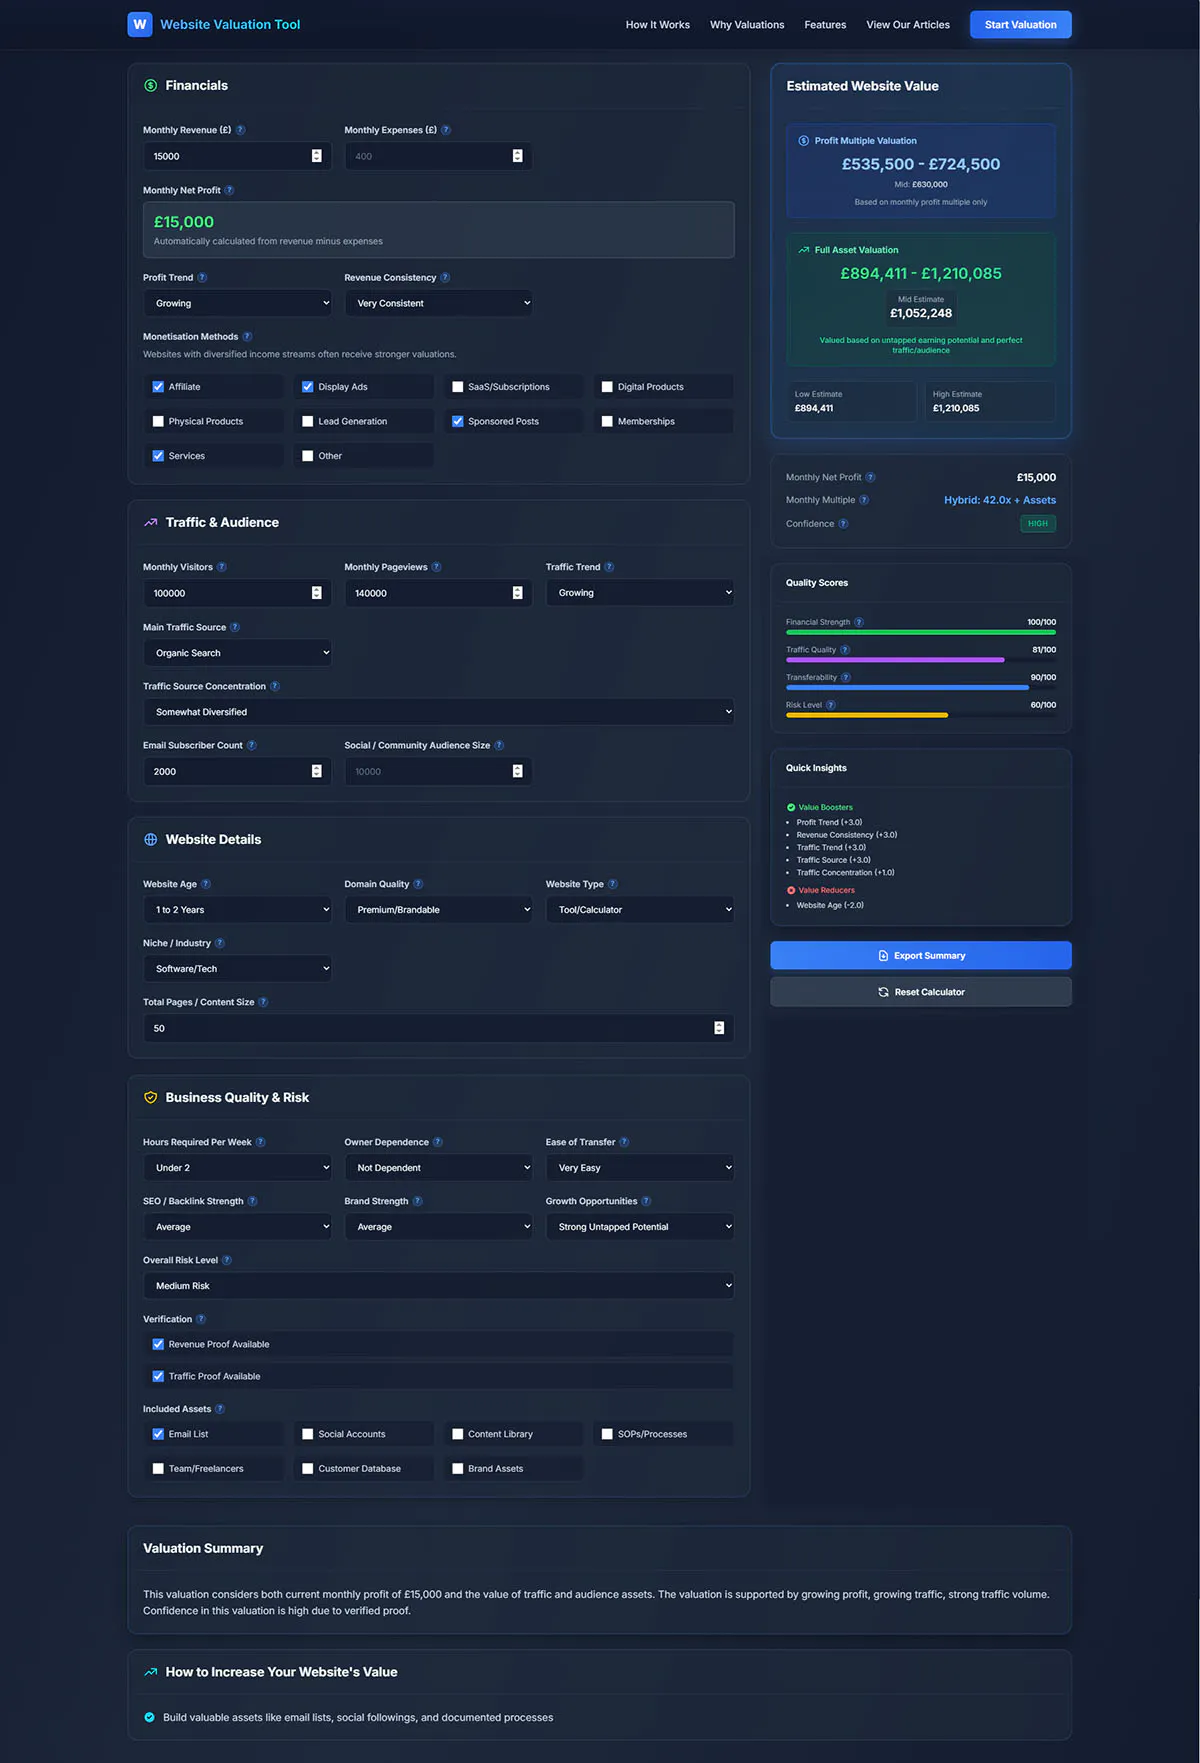Focus the Monthly Expenses input field
Image resolution: width=1200 pixels, height=1763 pixels.
pyautogui.click(x=439, y=156)
